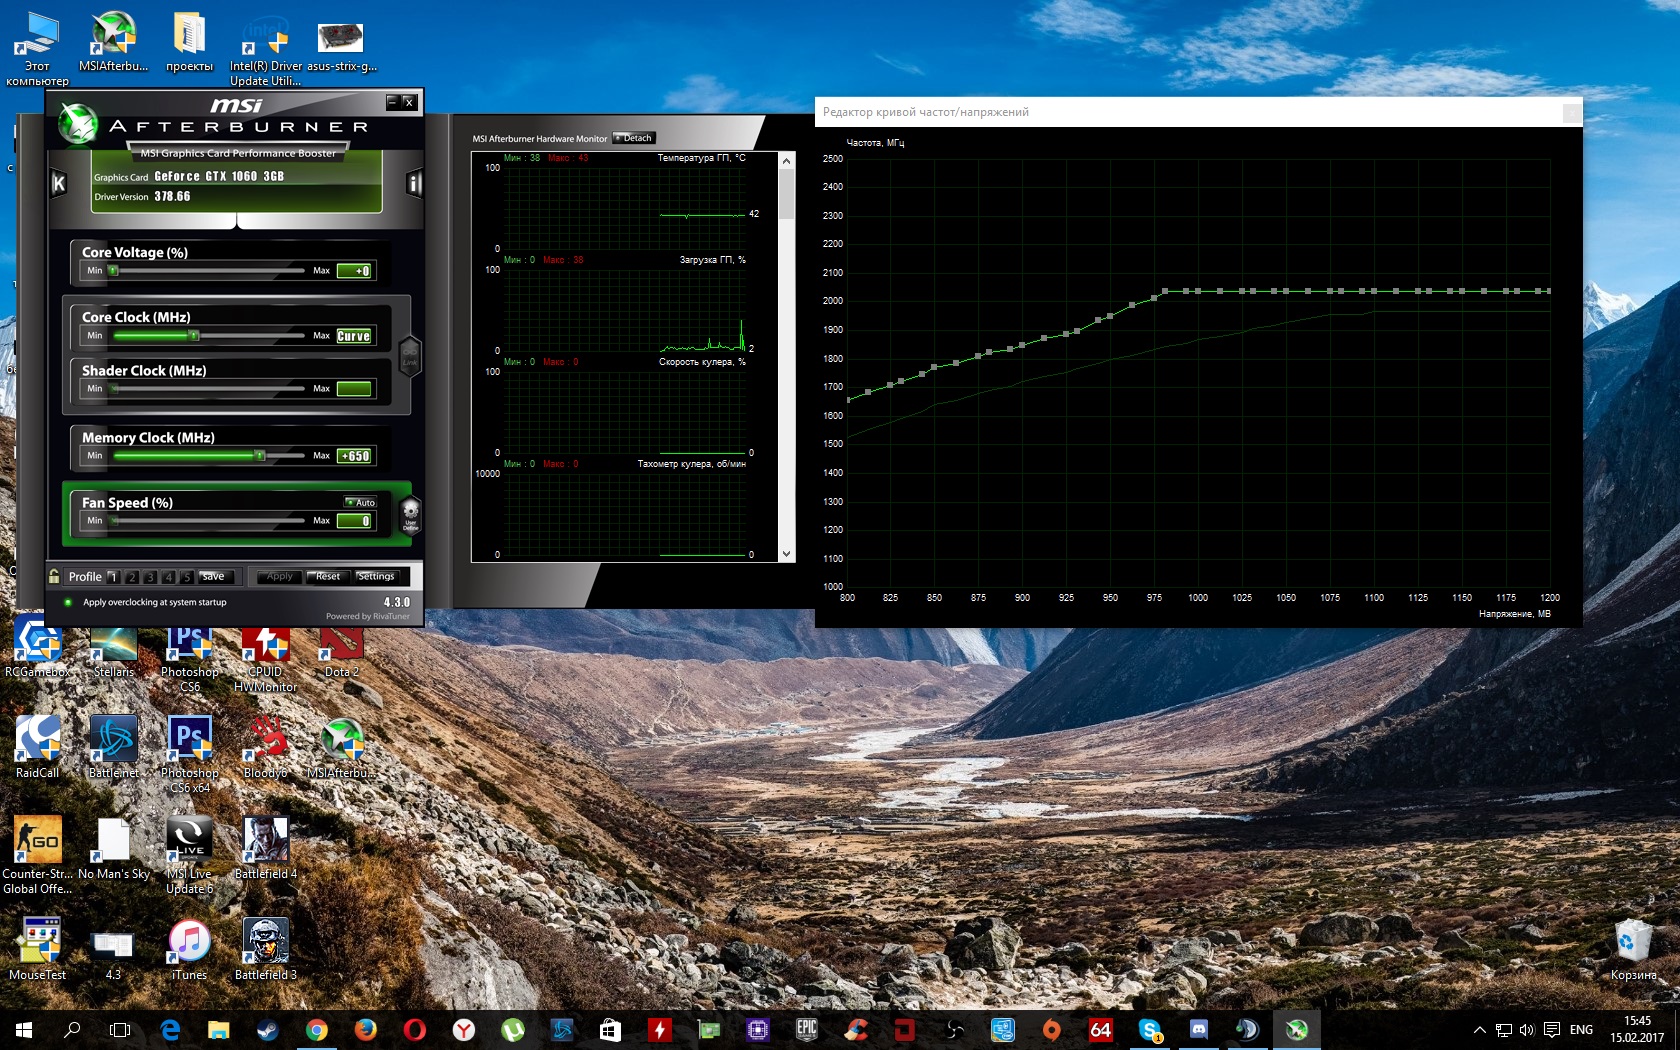Viewport: 1680px width, 1050px height.
Task: Open Skype from the taskbar
Action: pyautogui.click(x=1149, y=1030)
